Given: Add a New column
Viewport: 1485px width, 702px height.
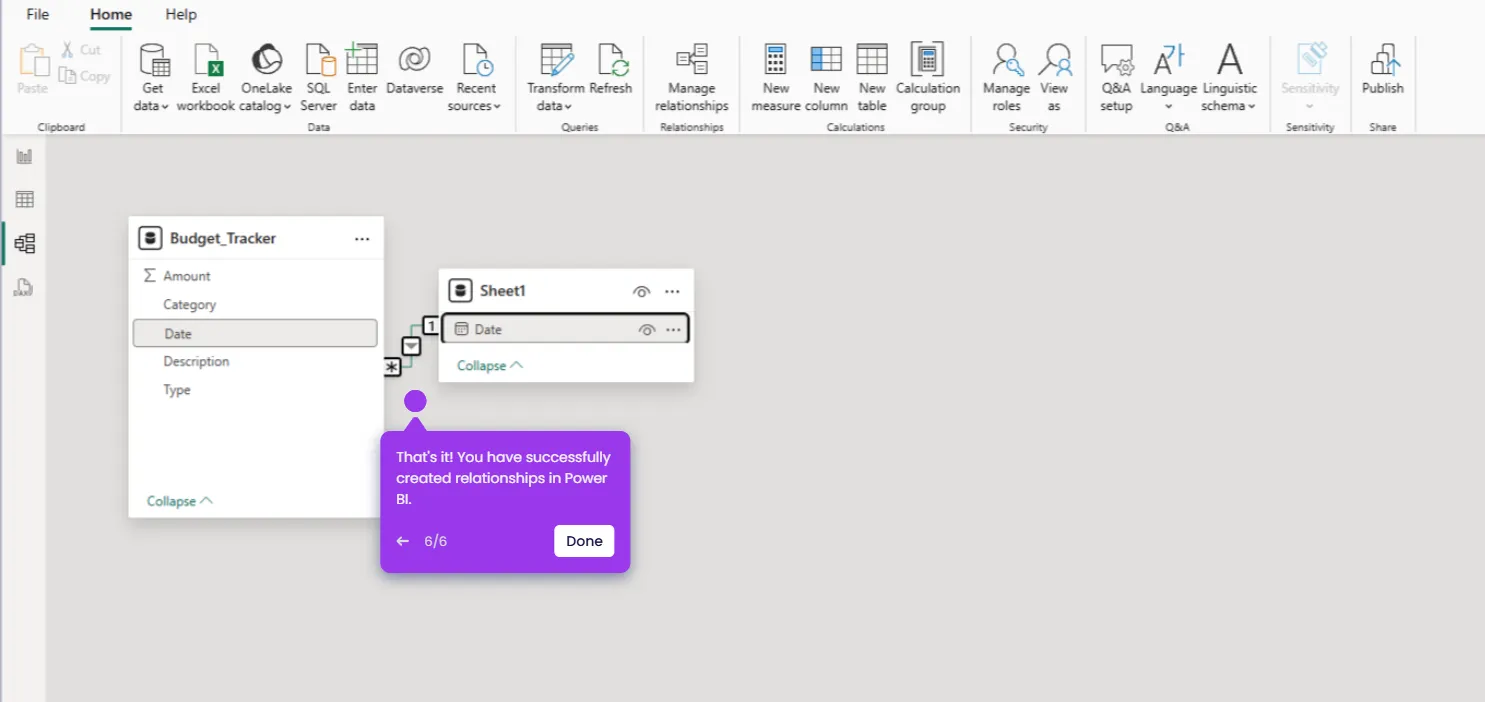Looking at the screenshot, I should pyautogui.click(x=826, y=78).
